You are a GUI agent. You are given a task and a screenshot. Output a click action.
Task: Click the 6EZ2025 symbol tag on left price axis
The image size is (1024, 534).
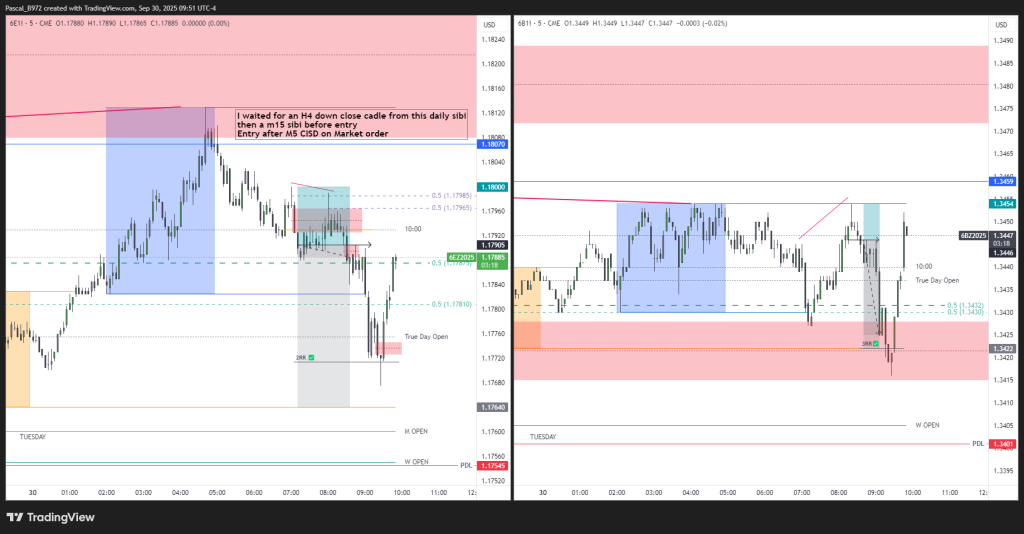[462, 257]
